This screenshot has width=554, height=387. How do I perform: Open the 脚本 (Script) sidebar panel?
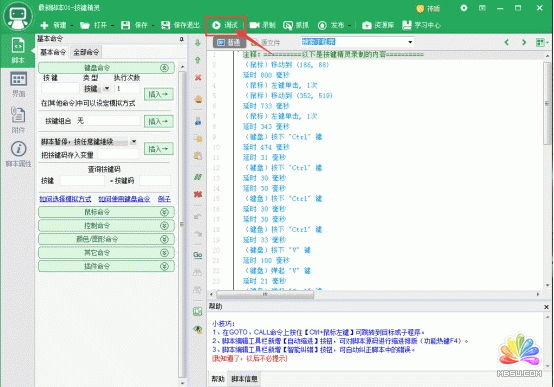[18, 51]
